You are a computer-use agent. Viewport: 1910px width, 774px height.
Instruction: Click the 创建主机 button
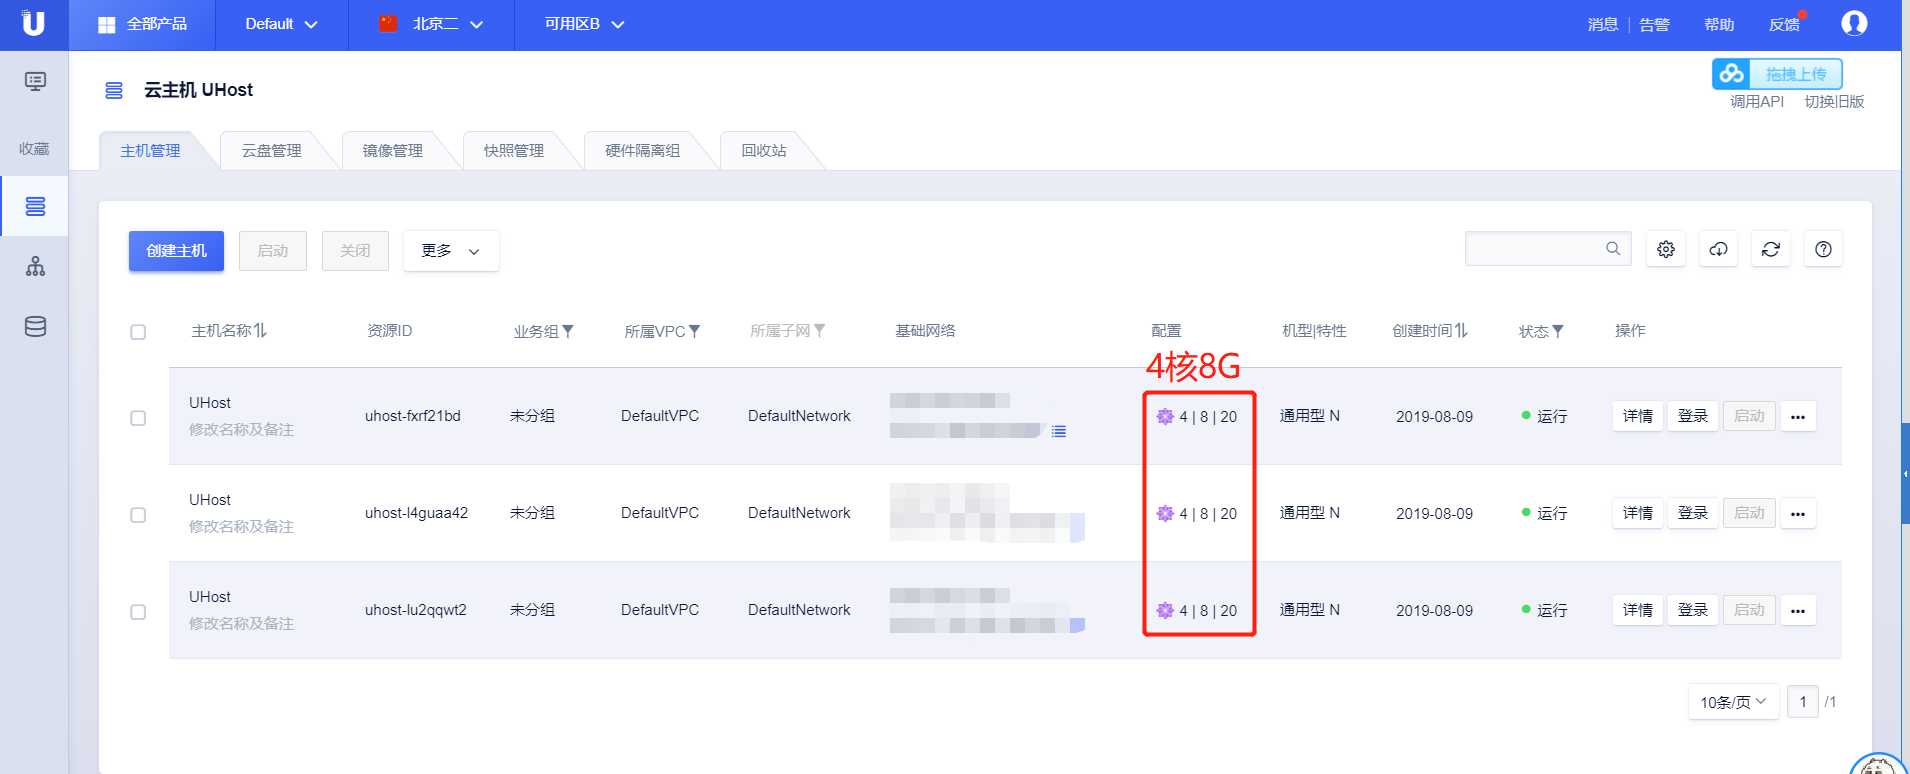(176, 251)
